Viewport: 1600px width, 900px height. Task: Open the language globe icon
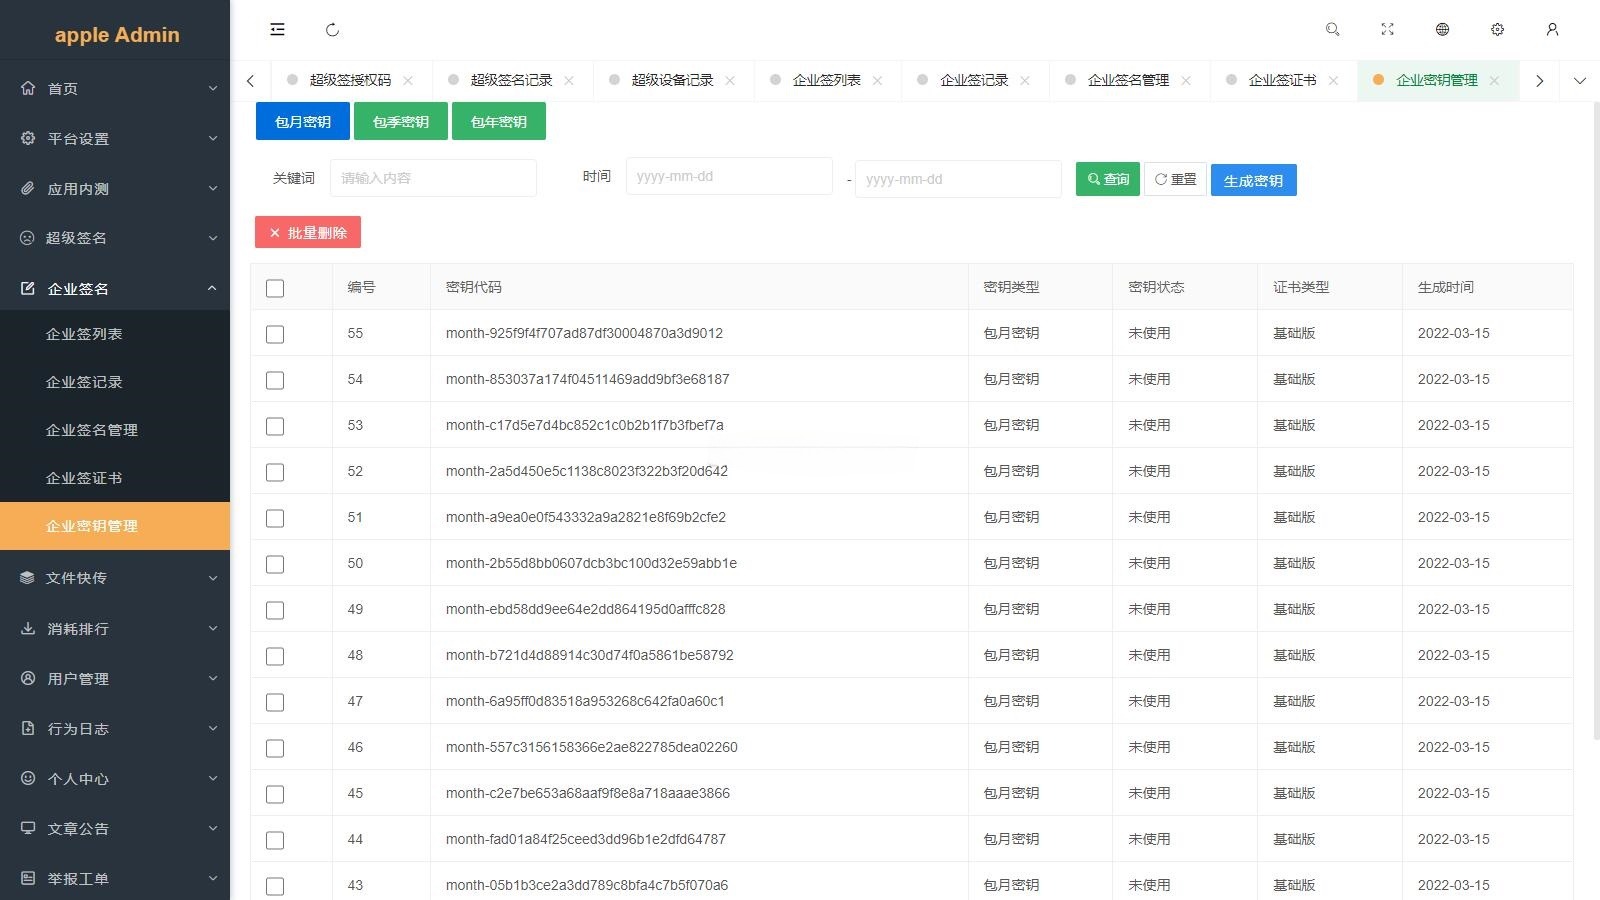pos(1442,29)
